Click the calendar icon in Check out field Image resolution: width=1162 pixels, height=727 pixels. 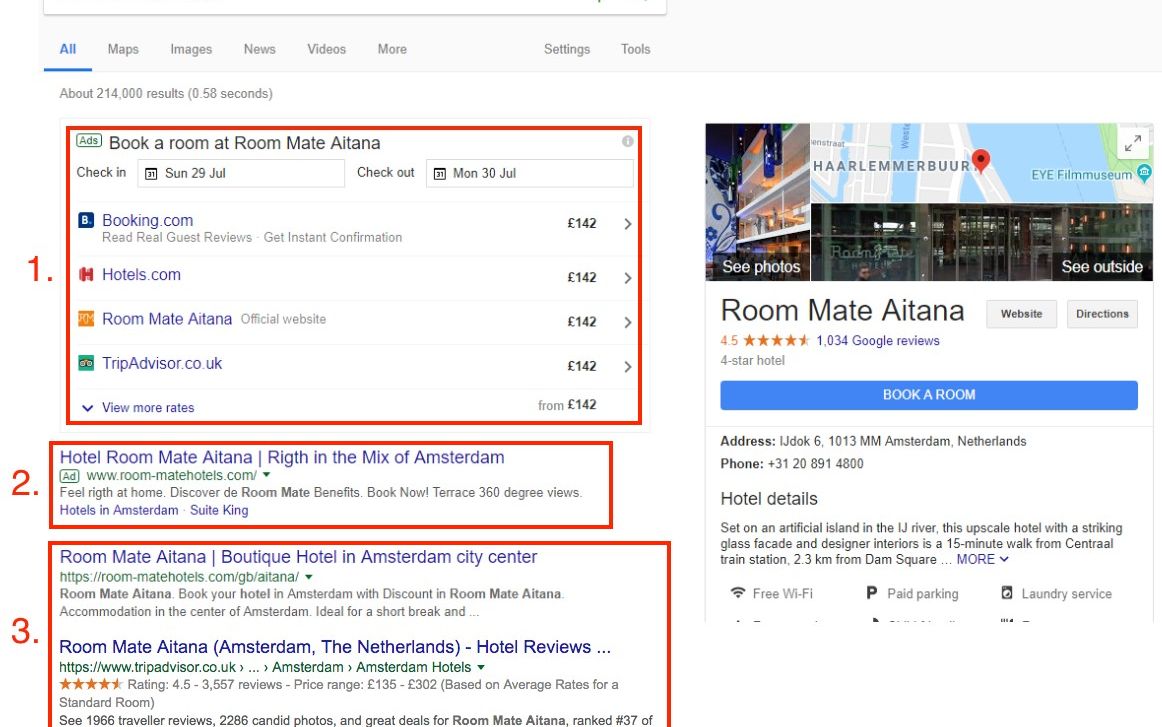[439, 173]
